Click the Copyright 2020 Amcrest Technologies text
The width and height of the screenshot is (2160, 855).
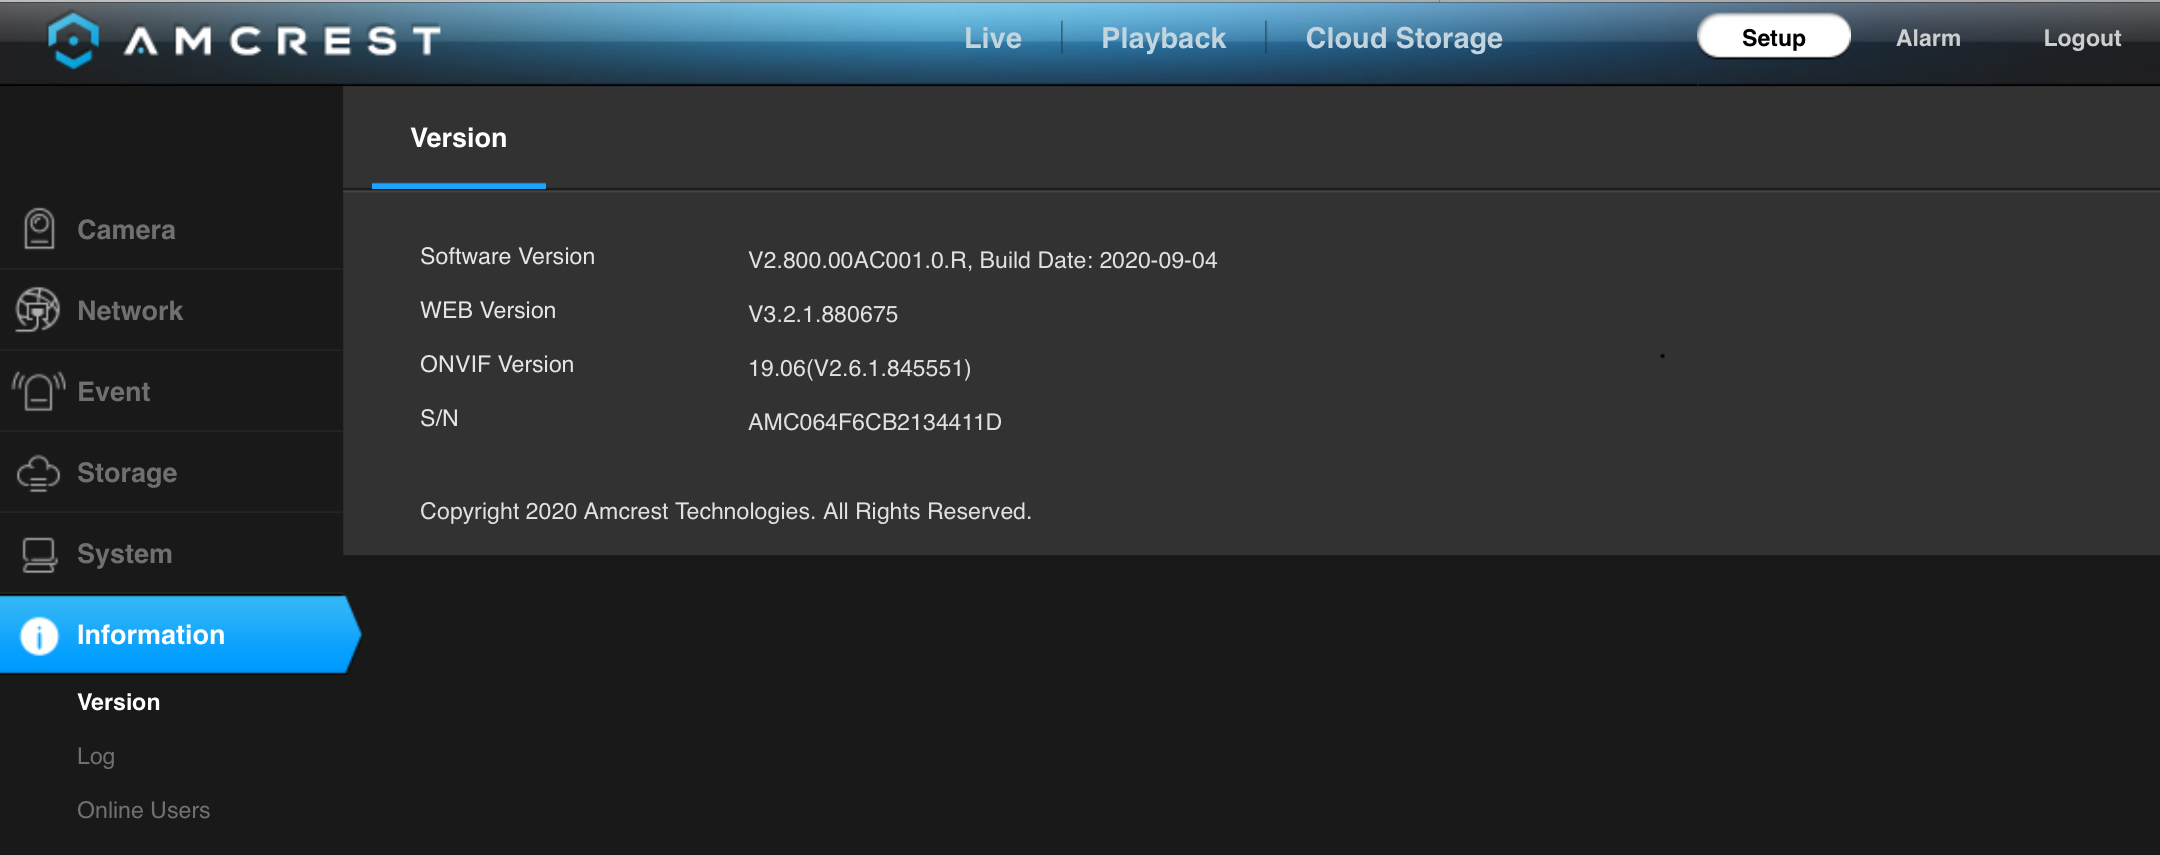725,511
